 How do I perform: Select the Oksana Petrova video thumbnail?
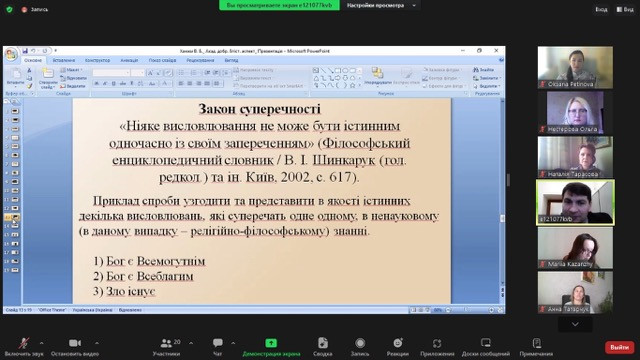point(575,67)
